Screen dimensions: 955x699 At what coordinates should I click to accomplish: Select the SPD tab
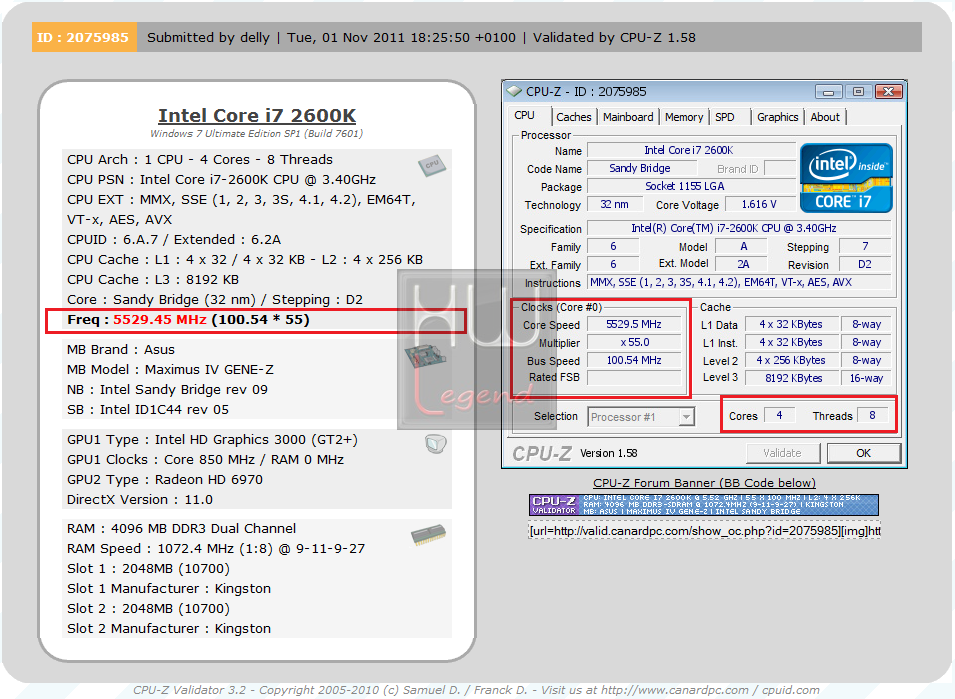point(725,117)
